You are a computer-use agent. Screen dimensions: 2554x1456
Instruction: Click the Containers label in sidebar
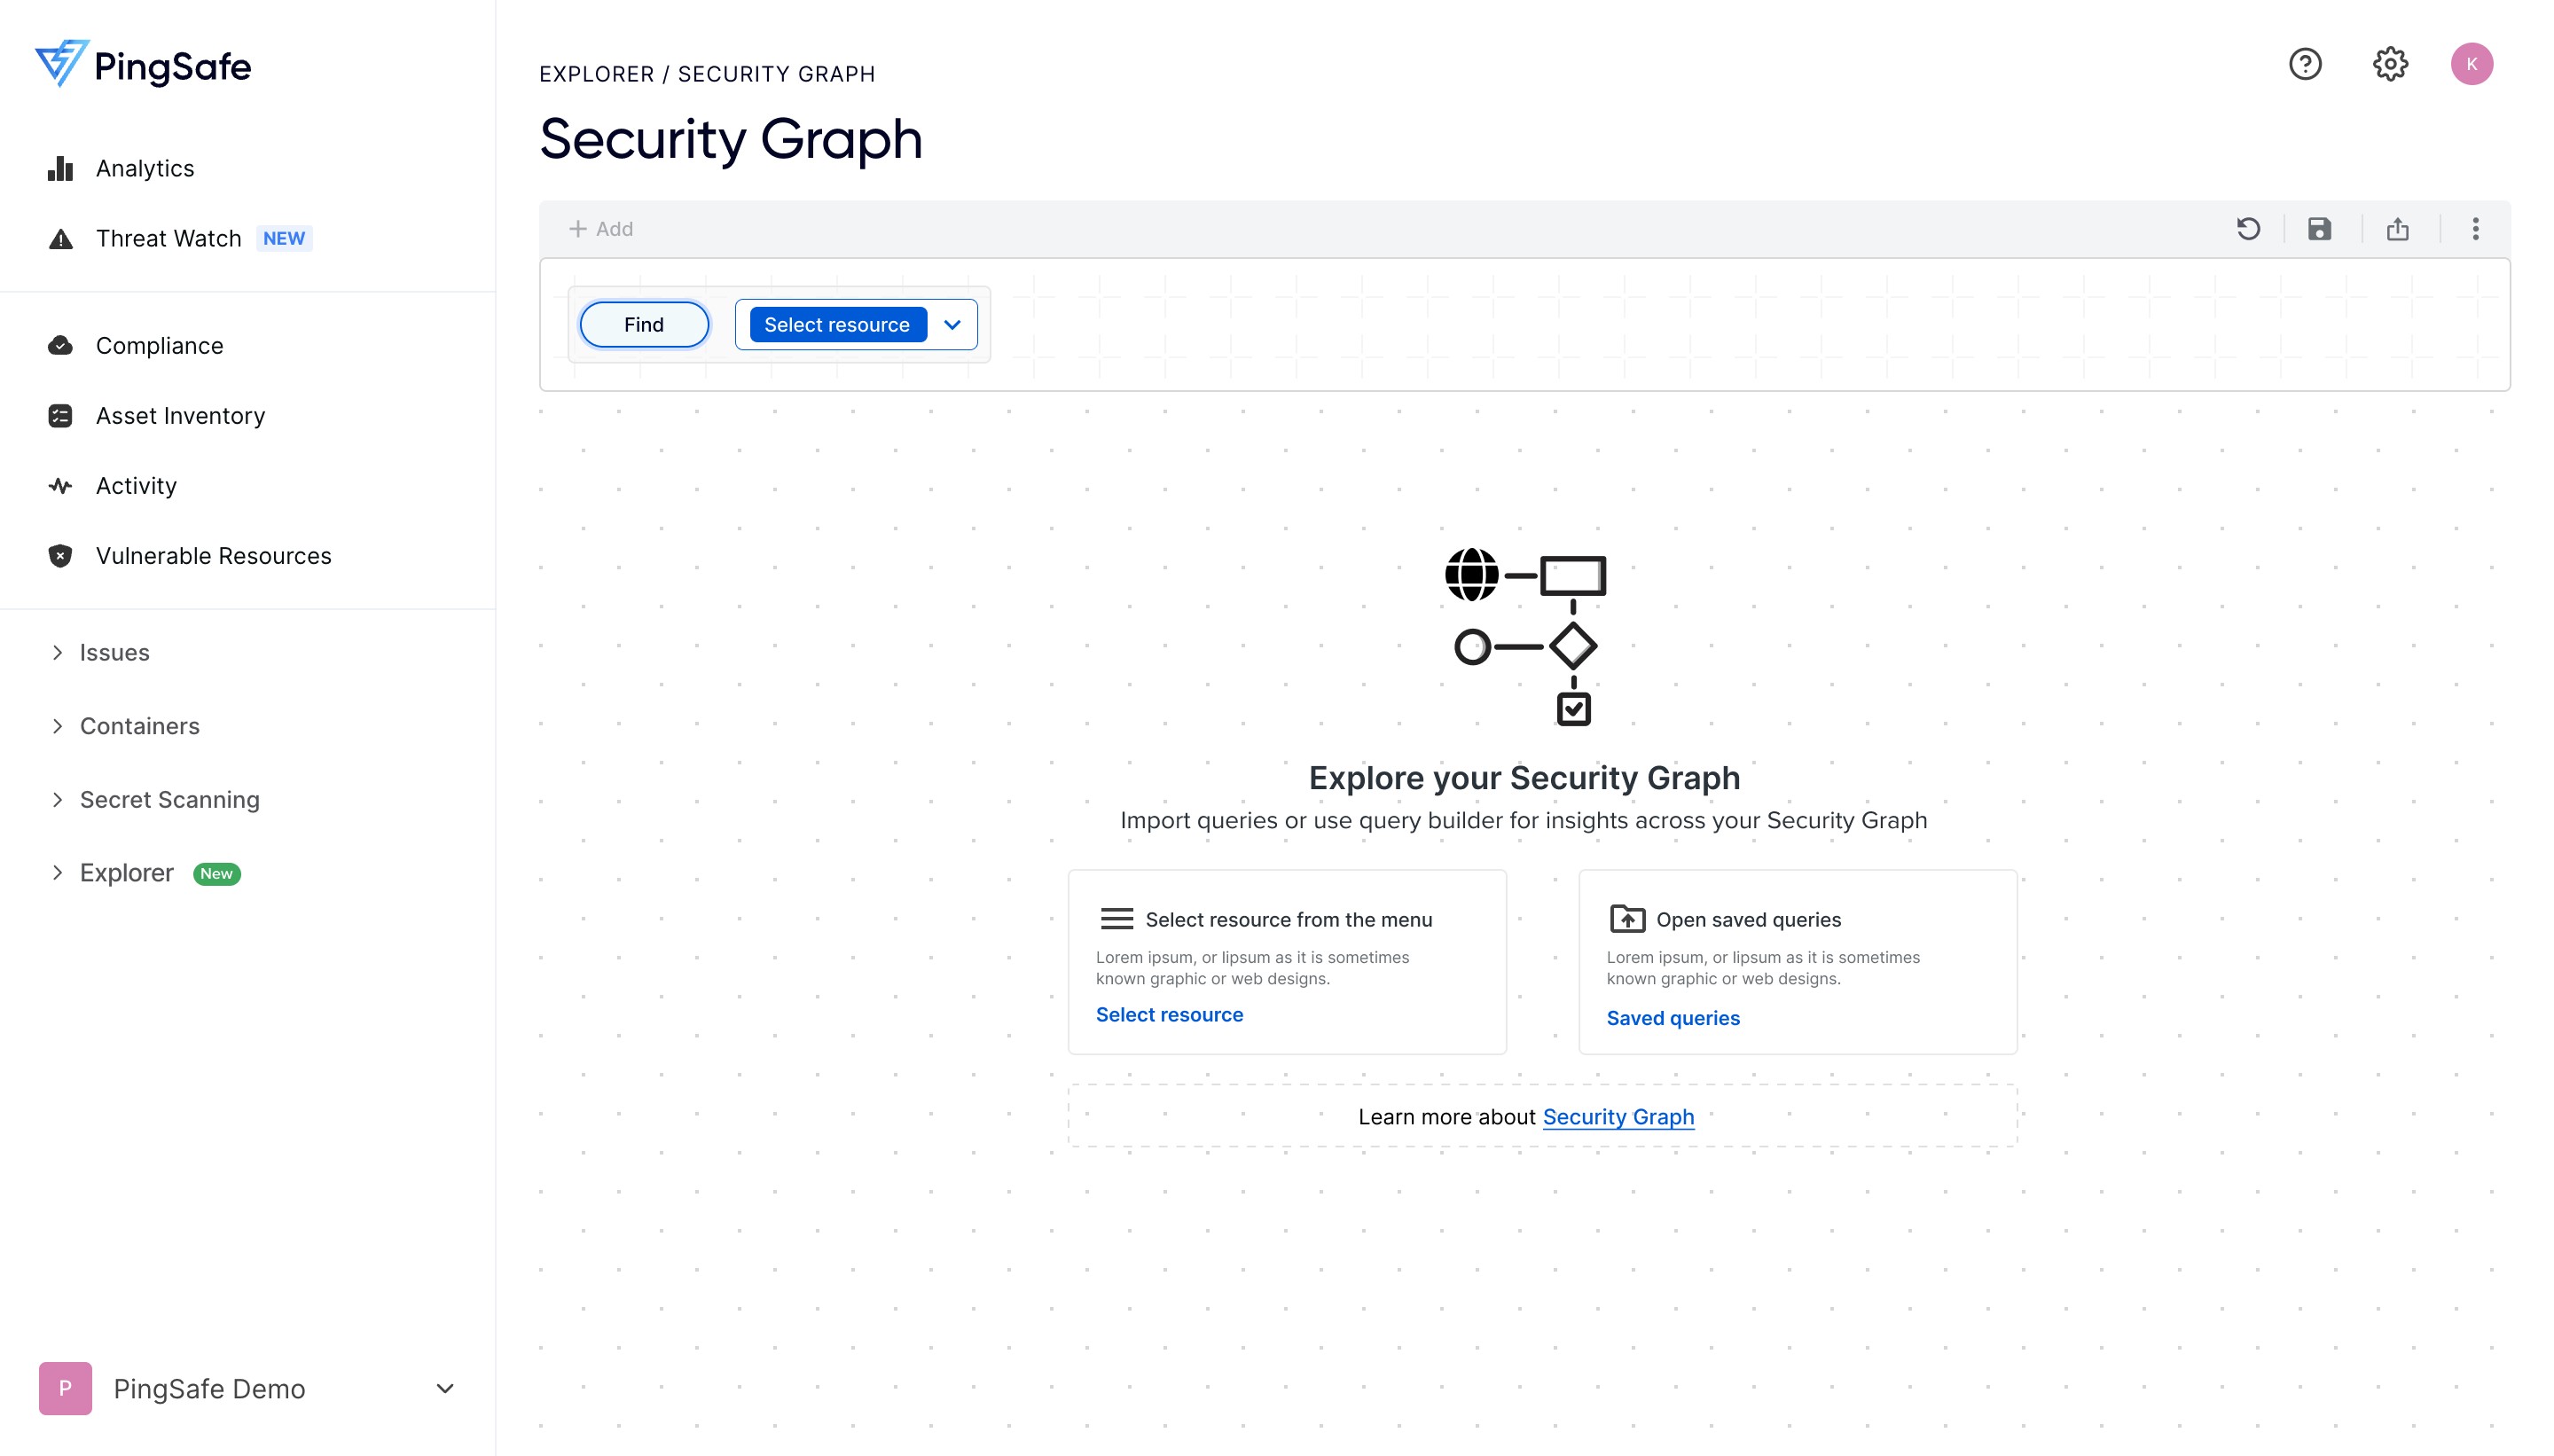140,726
